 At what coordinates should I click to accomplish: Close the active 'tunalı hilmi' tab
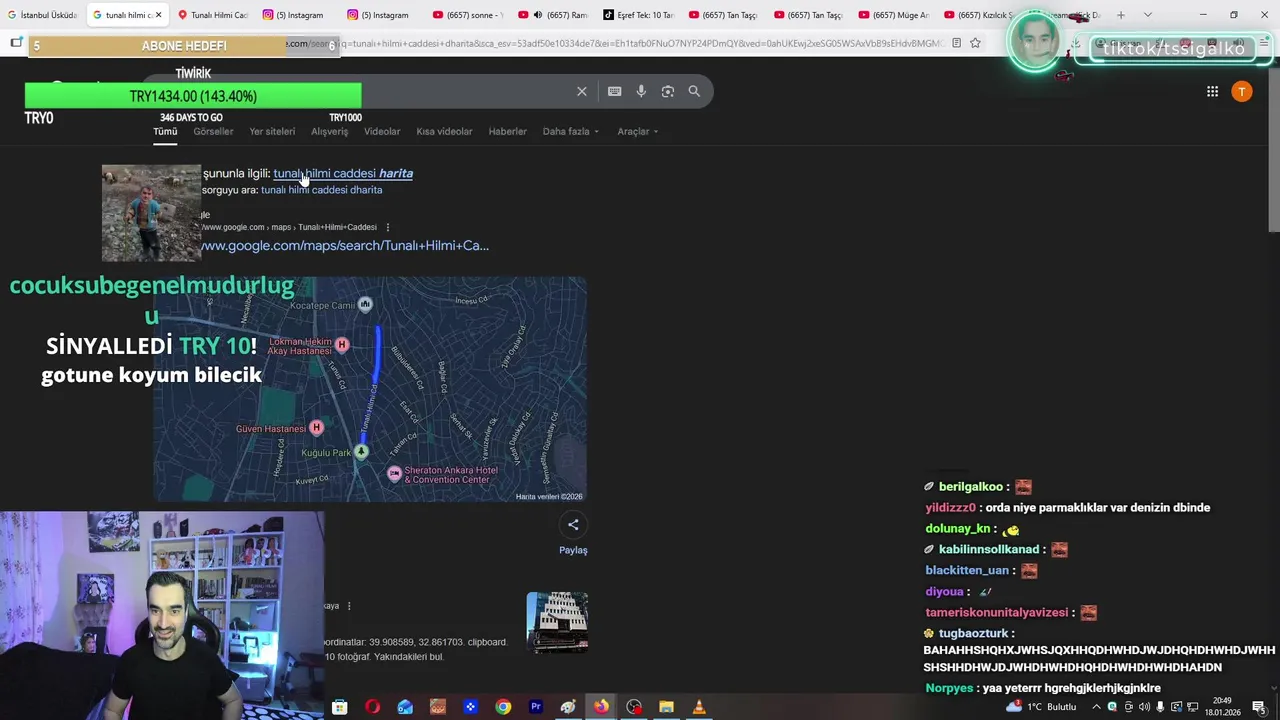pos(157,15)
